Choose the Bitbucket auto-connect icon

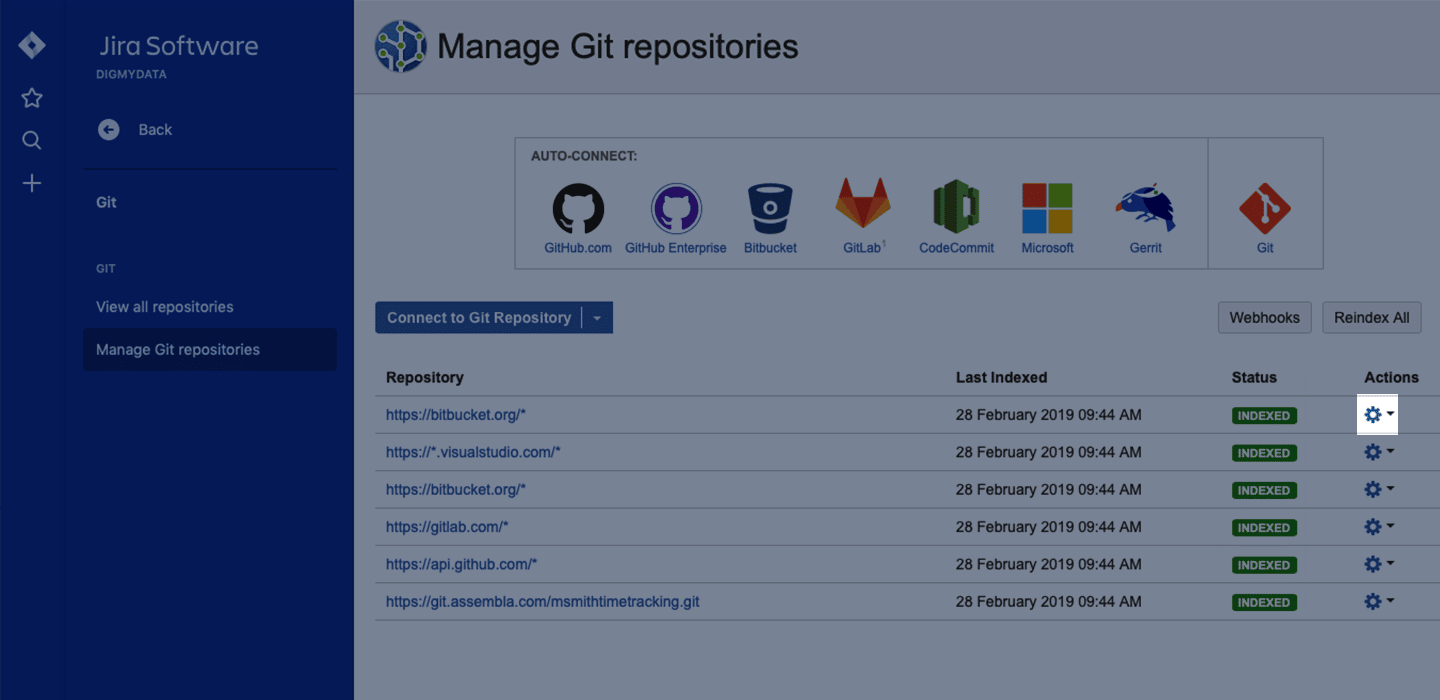(x=770, y=209)
